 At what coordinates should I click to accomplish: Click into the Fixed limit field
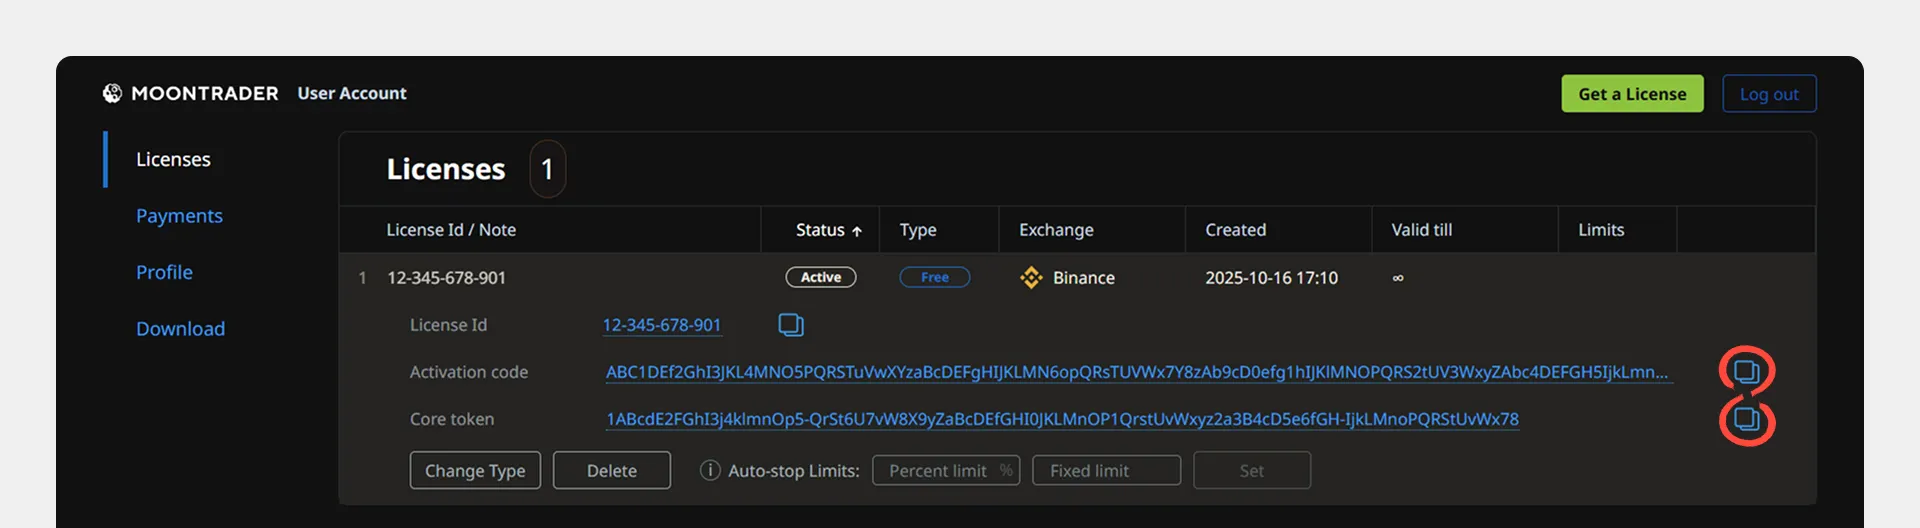(x=1106, y=470)
